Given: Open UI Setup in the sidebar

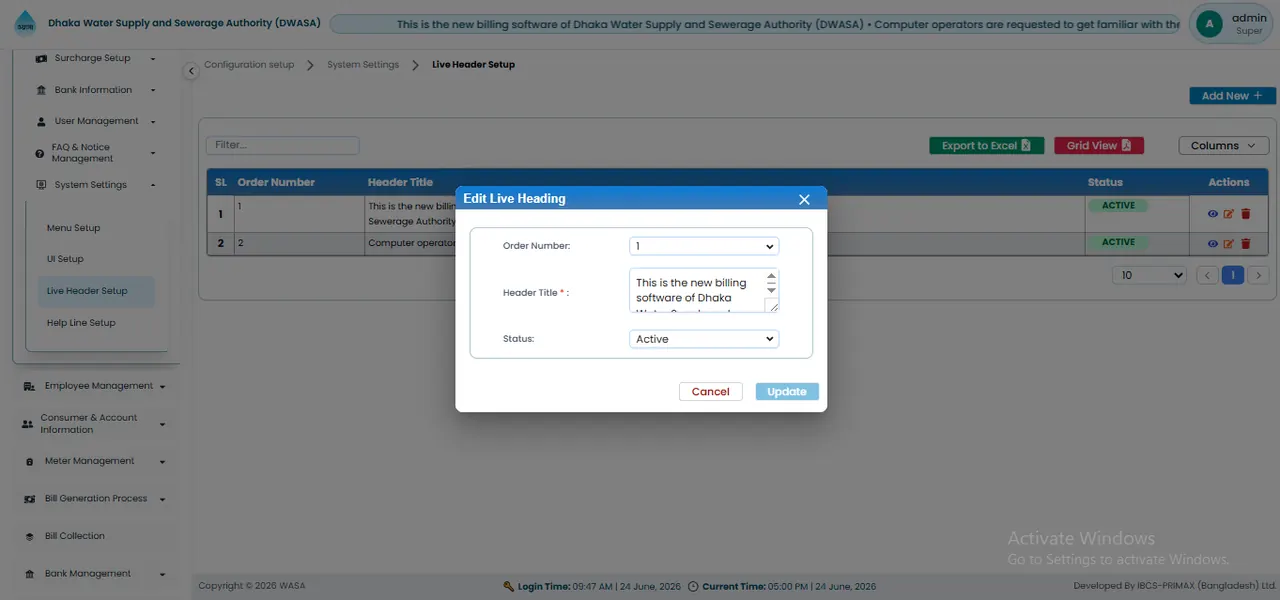Looking at the screenshot, I should (x=65, y=259).
